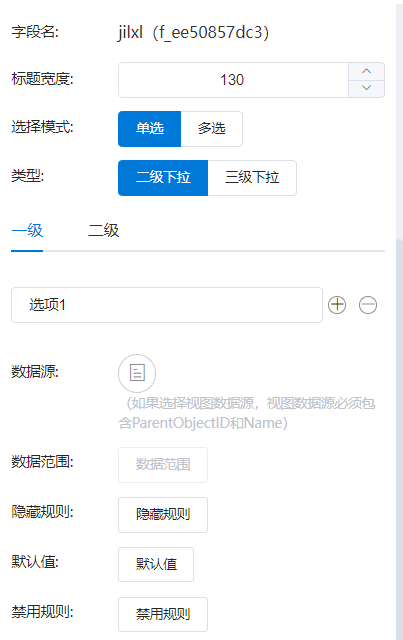Select 多选 selection mode
Image resolution: width=403 pixels, height=640 pixels.
click(x=212, y=129)
